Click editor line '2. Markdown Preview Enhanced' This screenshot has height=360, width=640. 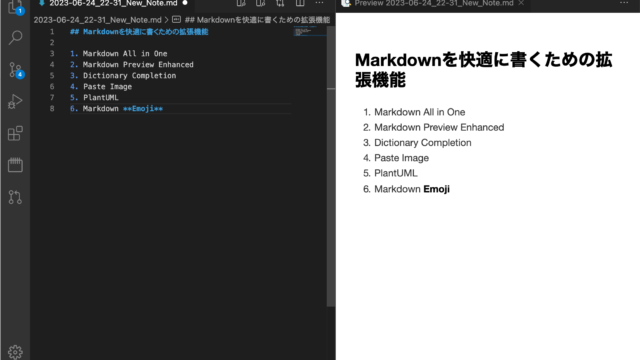click(131, 64)
